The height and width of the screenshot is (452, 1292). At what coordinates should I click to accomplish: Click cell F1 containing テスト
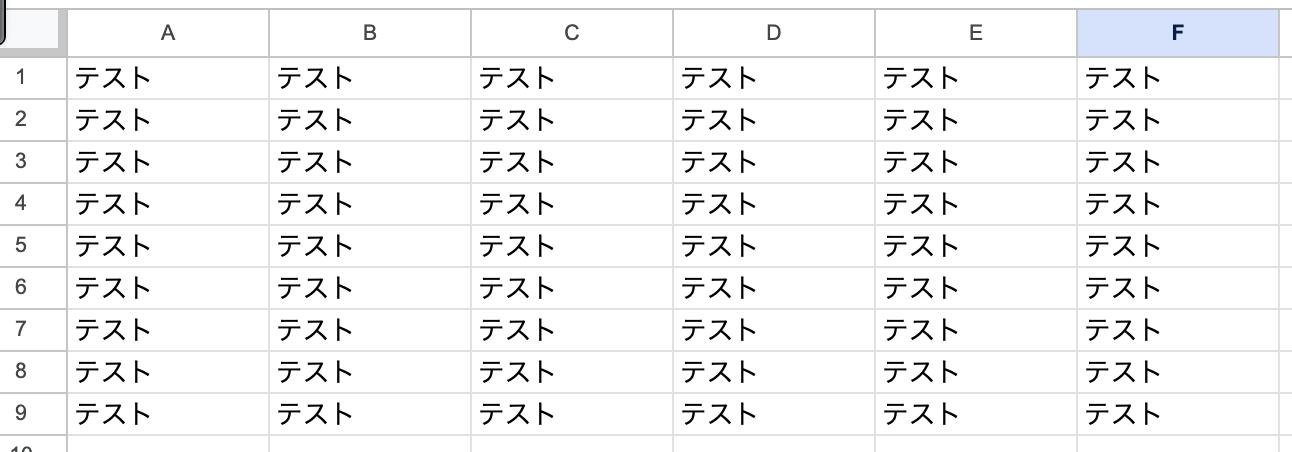[x=1178, y=78]
